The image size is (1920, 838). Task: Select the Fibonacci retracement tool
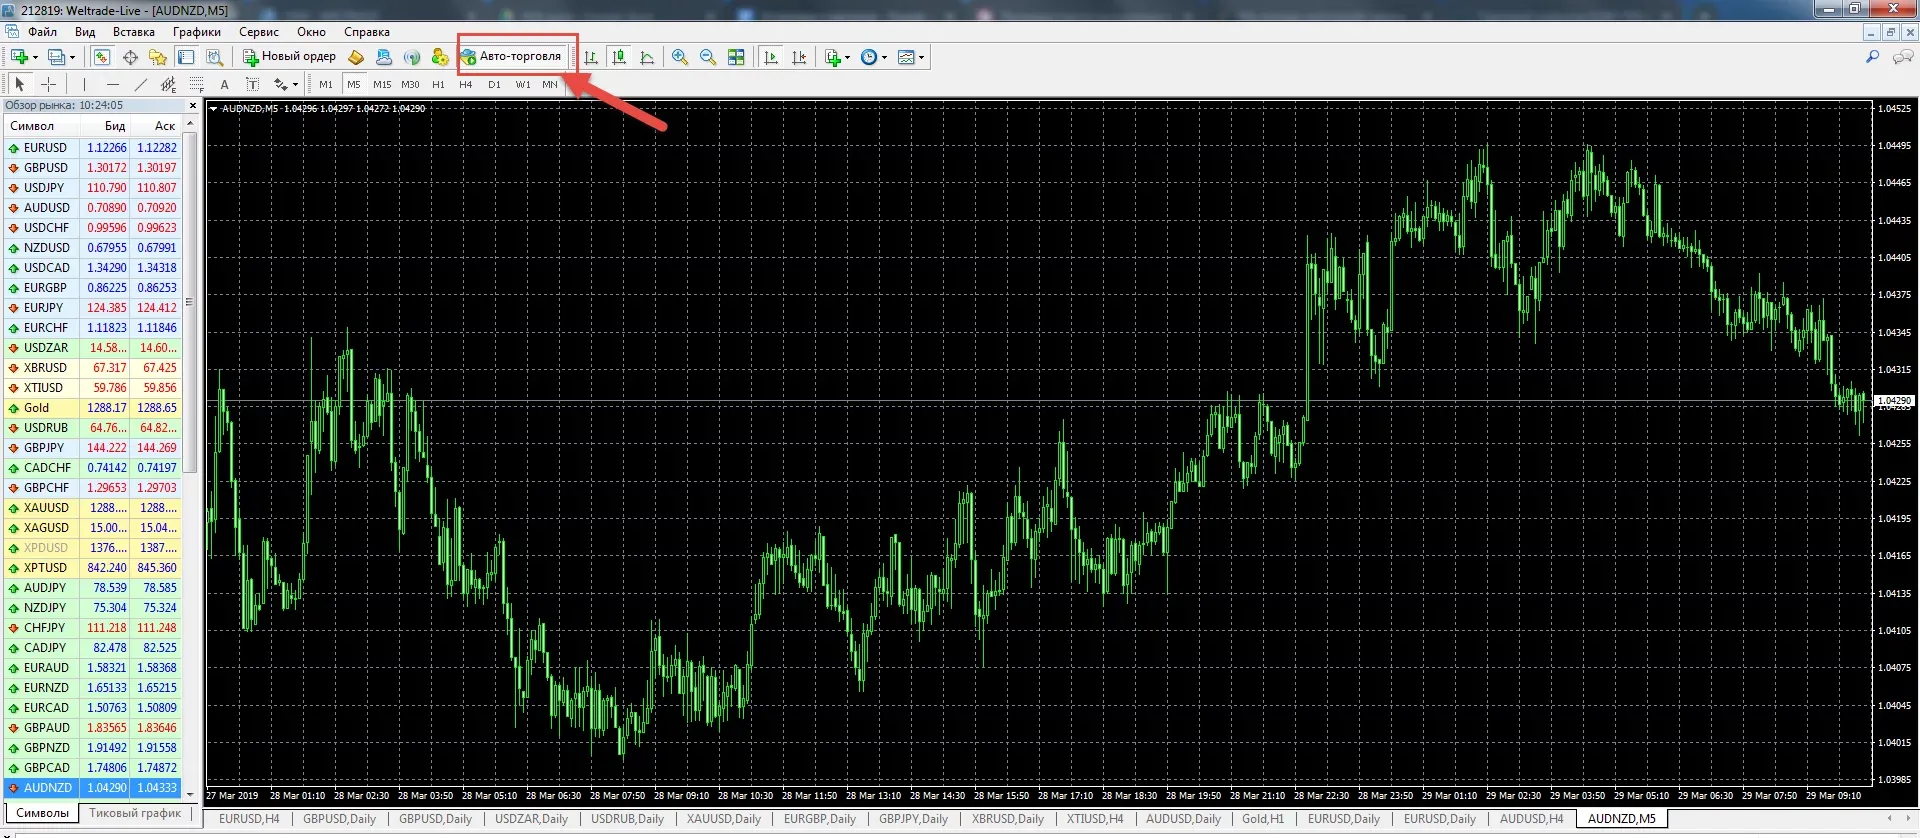[197, 84]
